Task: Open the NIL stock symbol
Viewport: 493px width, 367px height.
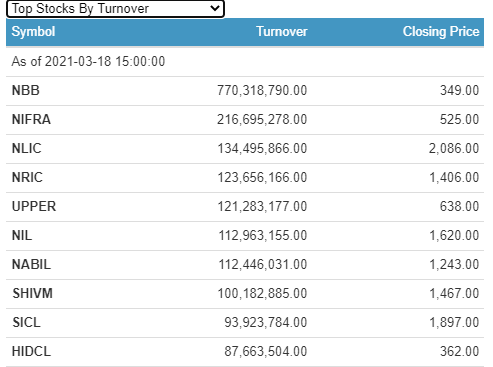Action: (x=22, y=235)
